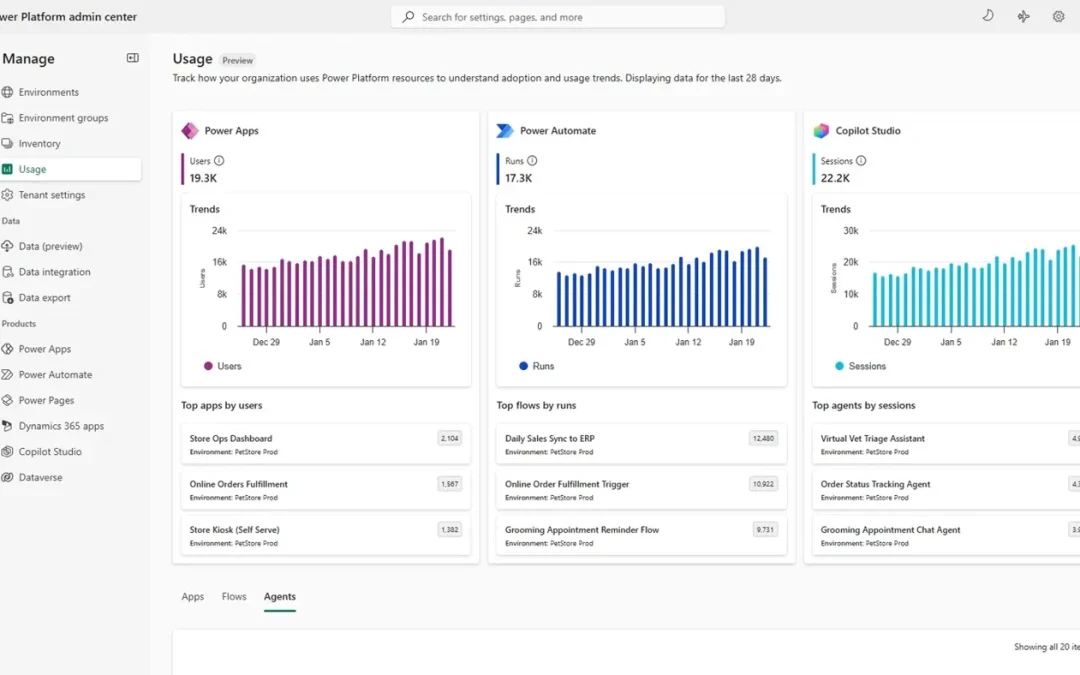Click the Power Apps card logo
The image size is (1080, 675).
coord(189,130)
